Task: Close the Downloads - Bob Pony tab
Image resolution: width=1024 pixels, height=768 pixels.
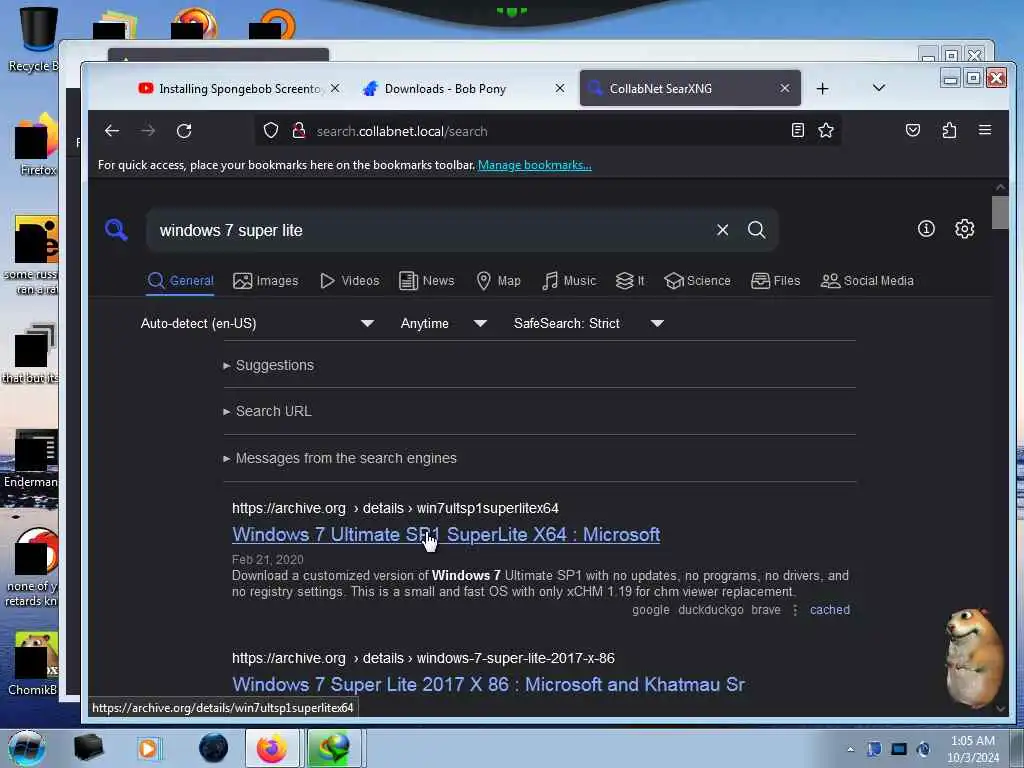Action: coord(560,88)
